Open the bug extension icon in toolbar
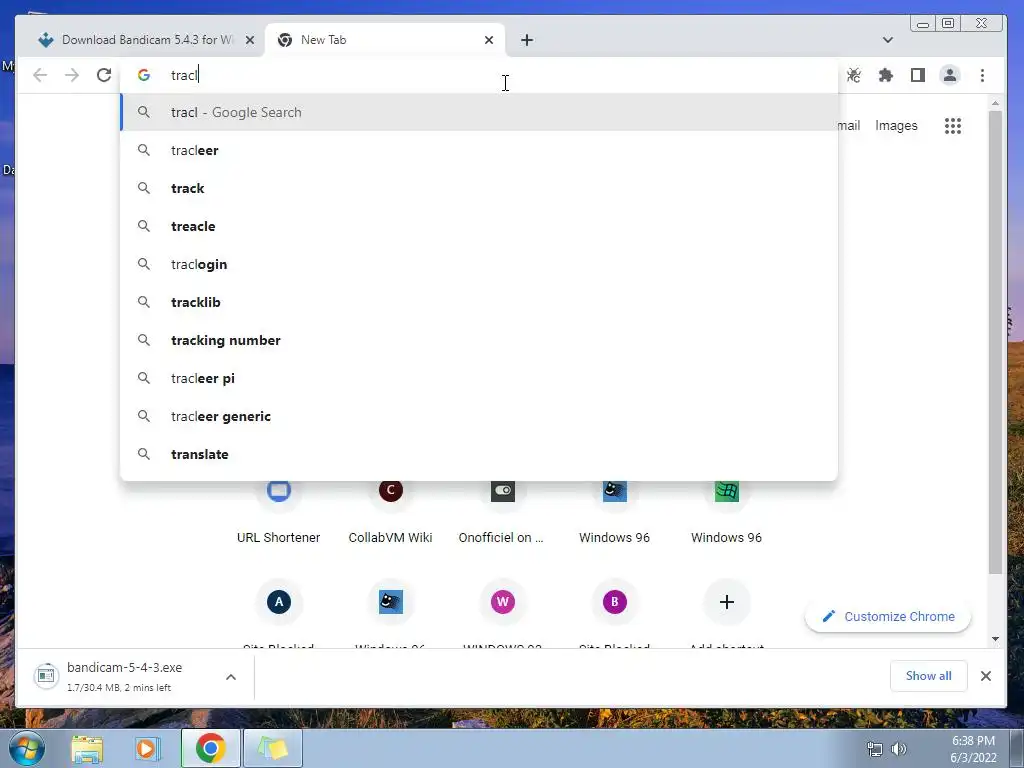The height and width of the screenshot is (768, 1024). [x=854, y=75]
